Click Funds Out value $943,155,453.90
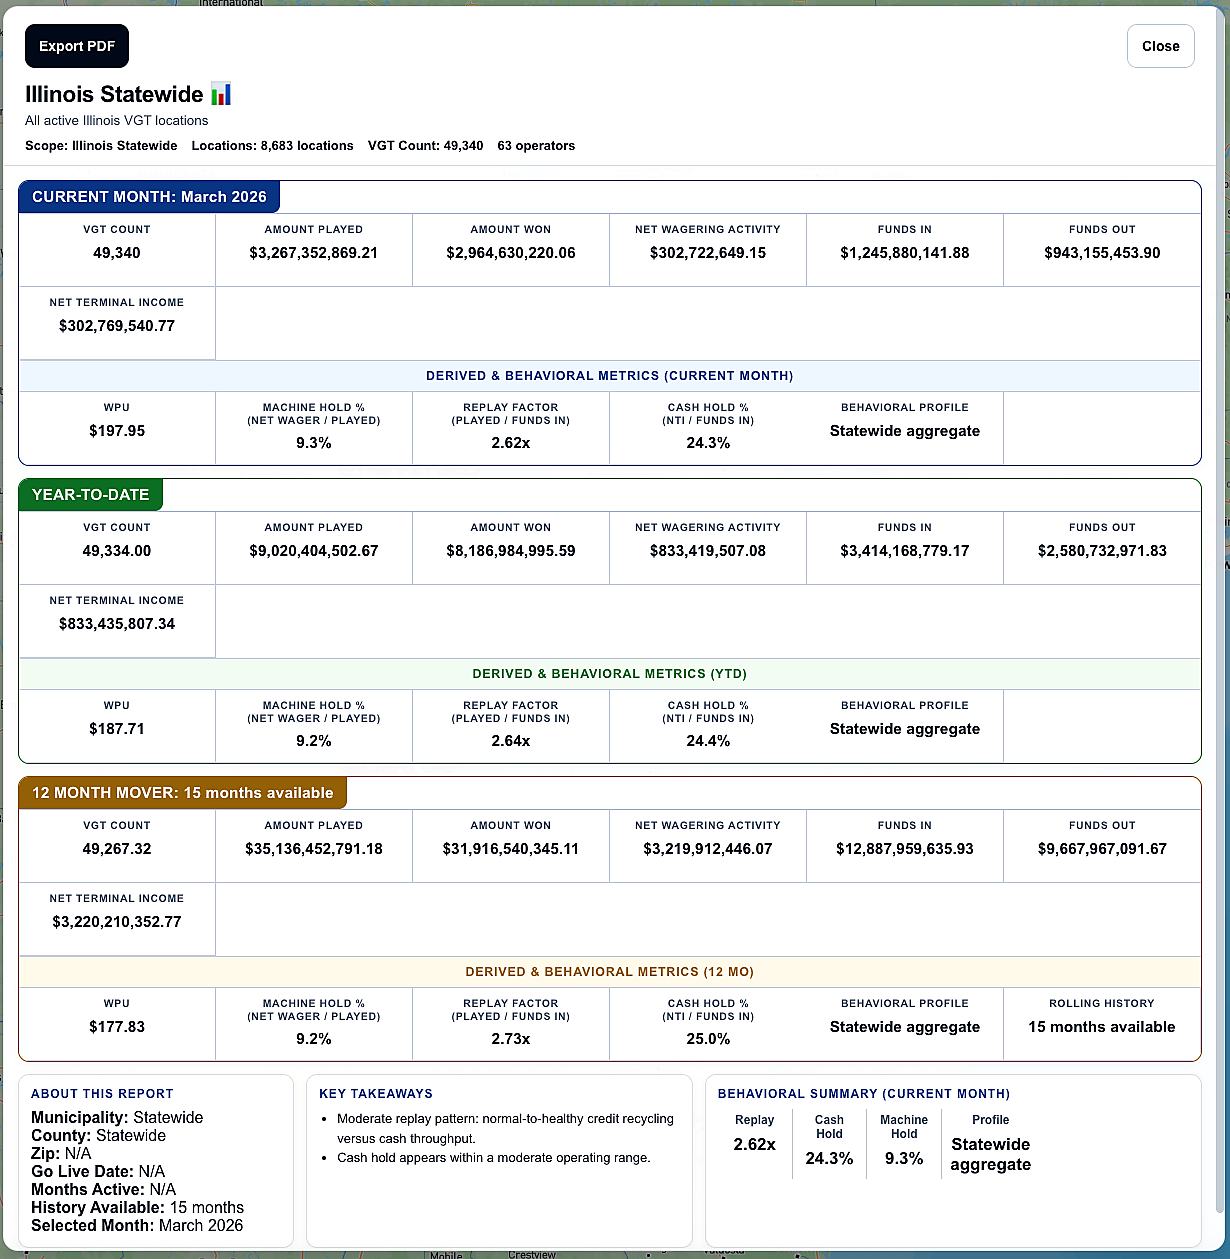 1102,253
